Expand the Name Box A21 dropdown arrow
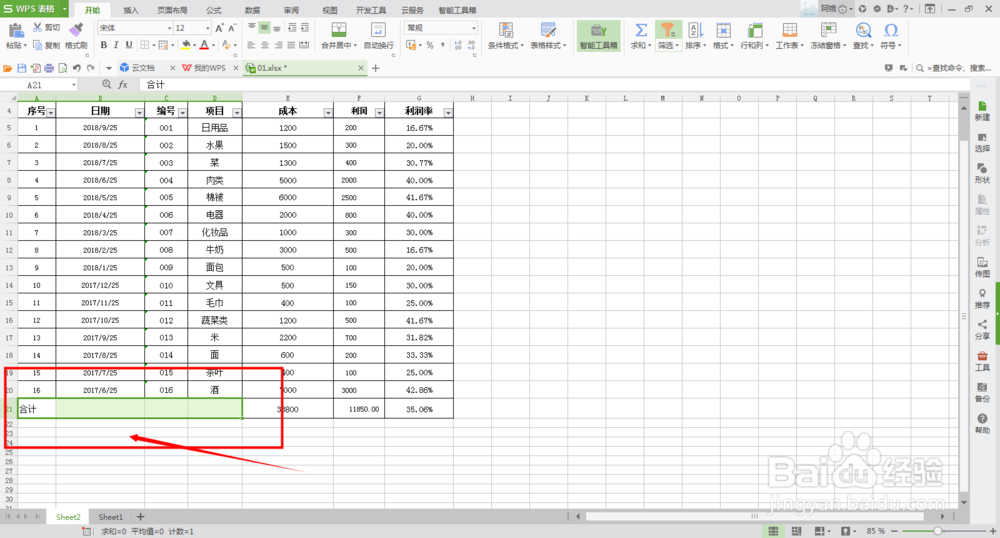1000x538 pixels. click(x=74, y=85)
